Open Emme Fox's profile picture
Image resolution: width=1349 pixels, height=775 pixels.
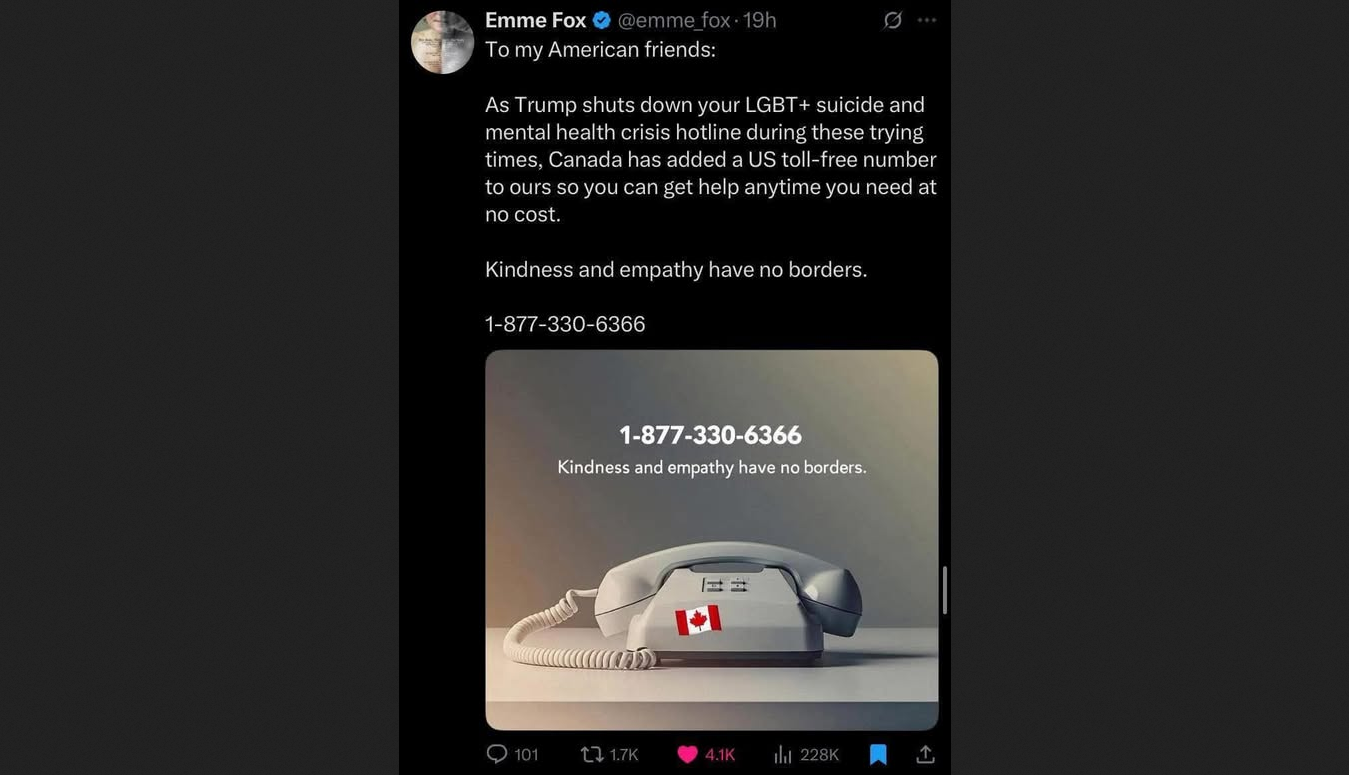(x=442, y=42)
